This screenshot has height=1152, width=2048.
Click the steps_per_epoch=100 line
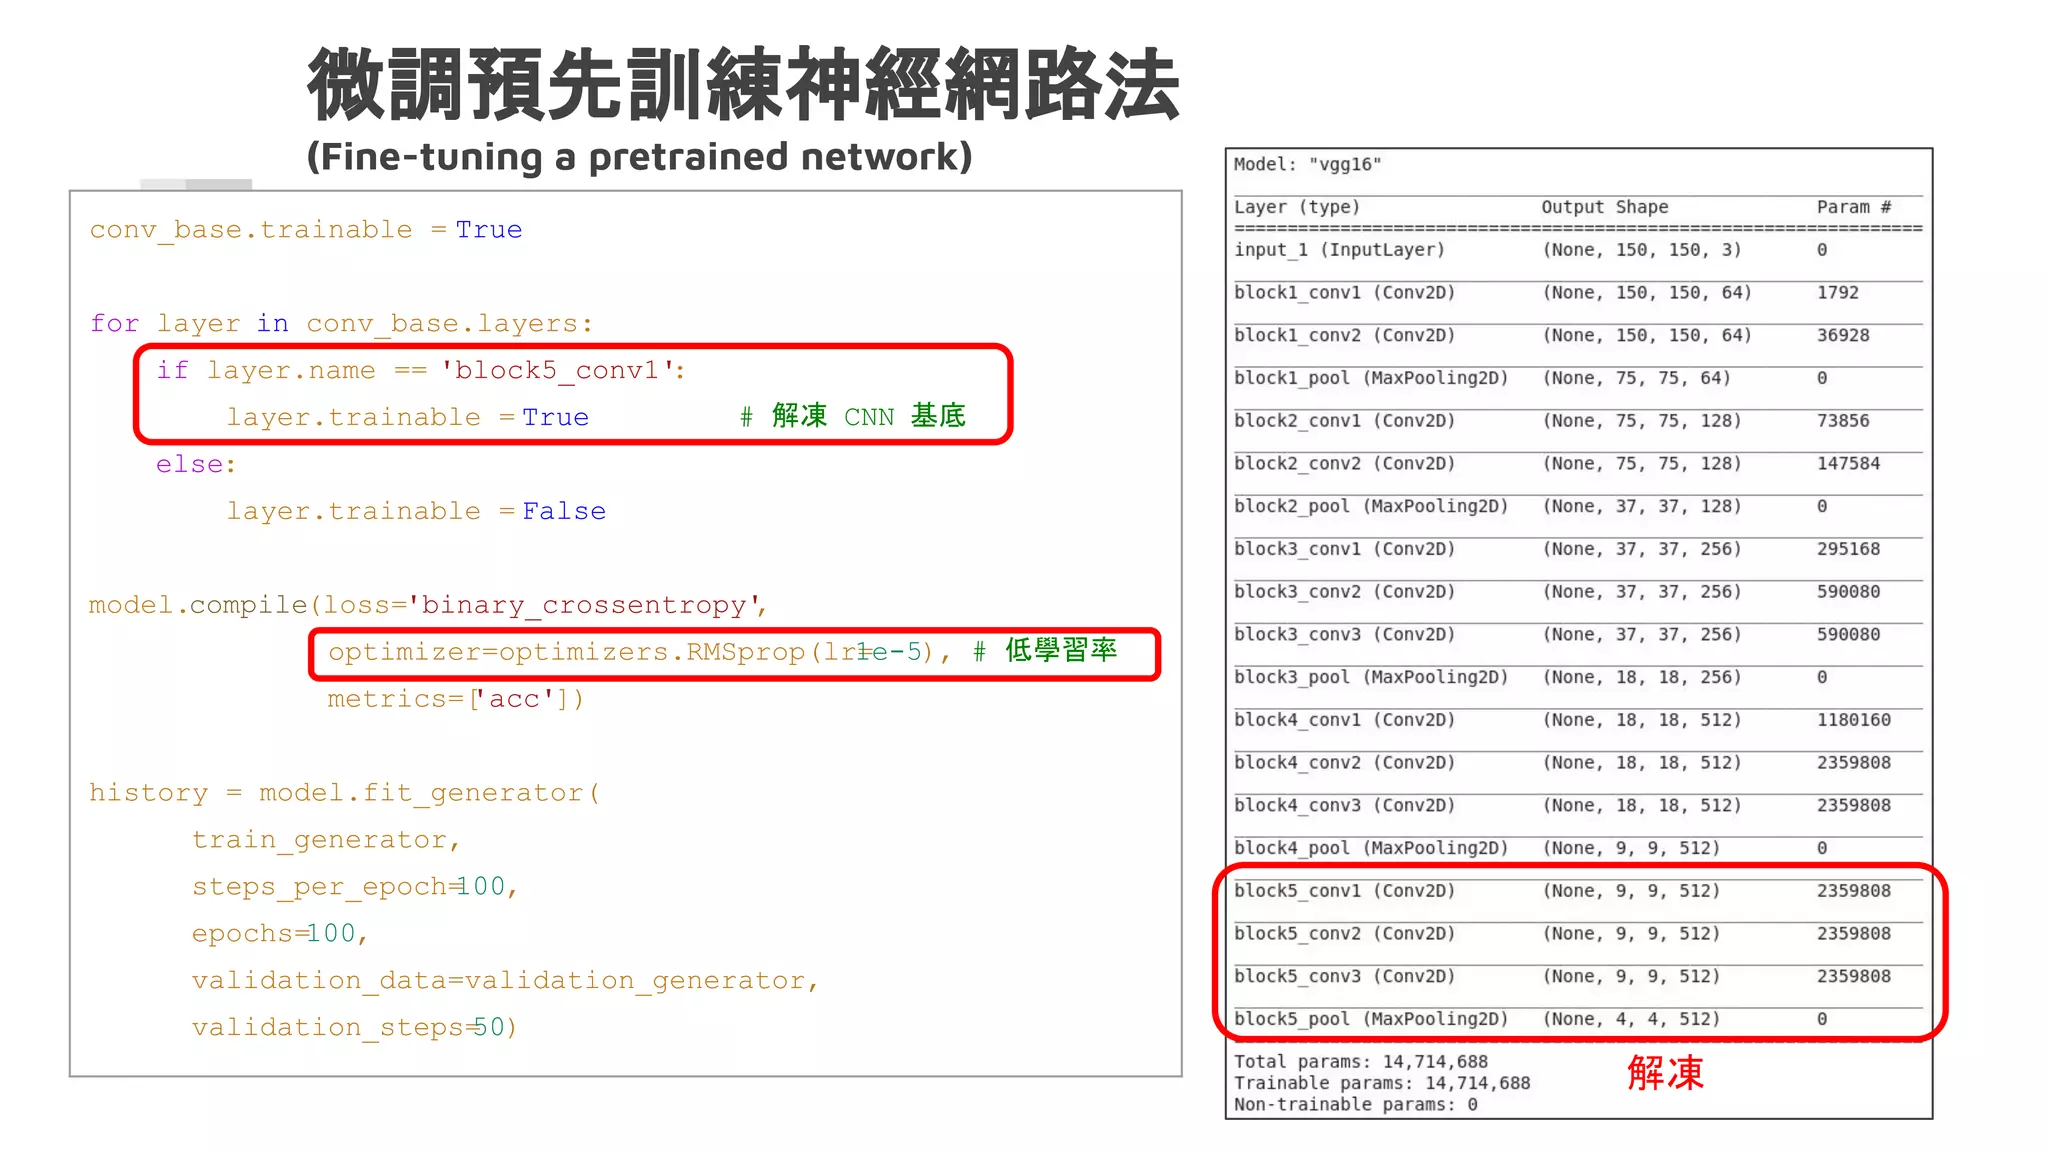355,887
